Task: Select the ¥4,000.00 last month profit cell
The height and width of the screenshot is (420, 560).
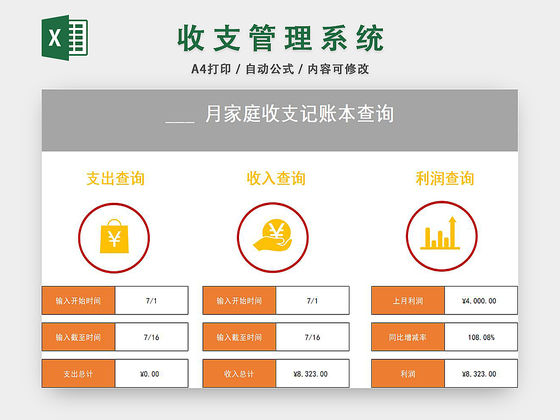Action: tap(481, 300)
